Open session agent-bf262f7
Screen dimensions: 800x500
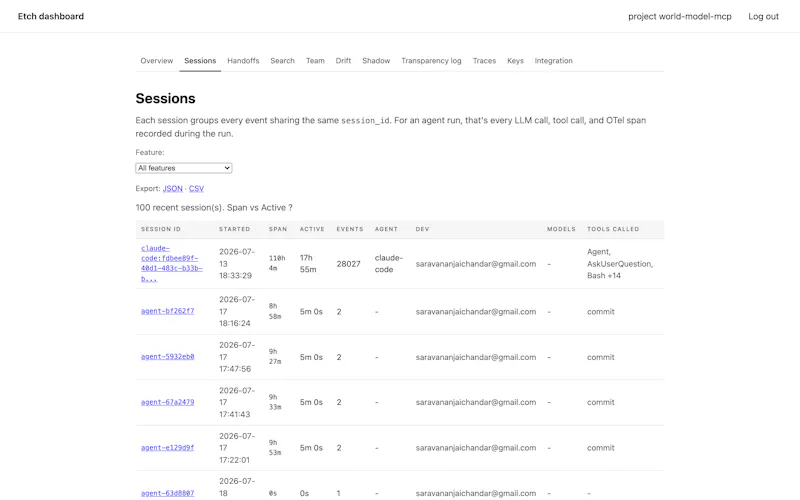coord(167,311)
